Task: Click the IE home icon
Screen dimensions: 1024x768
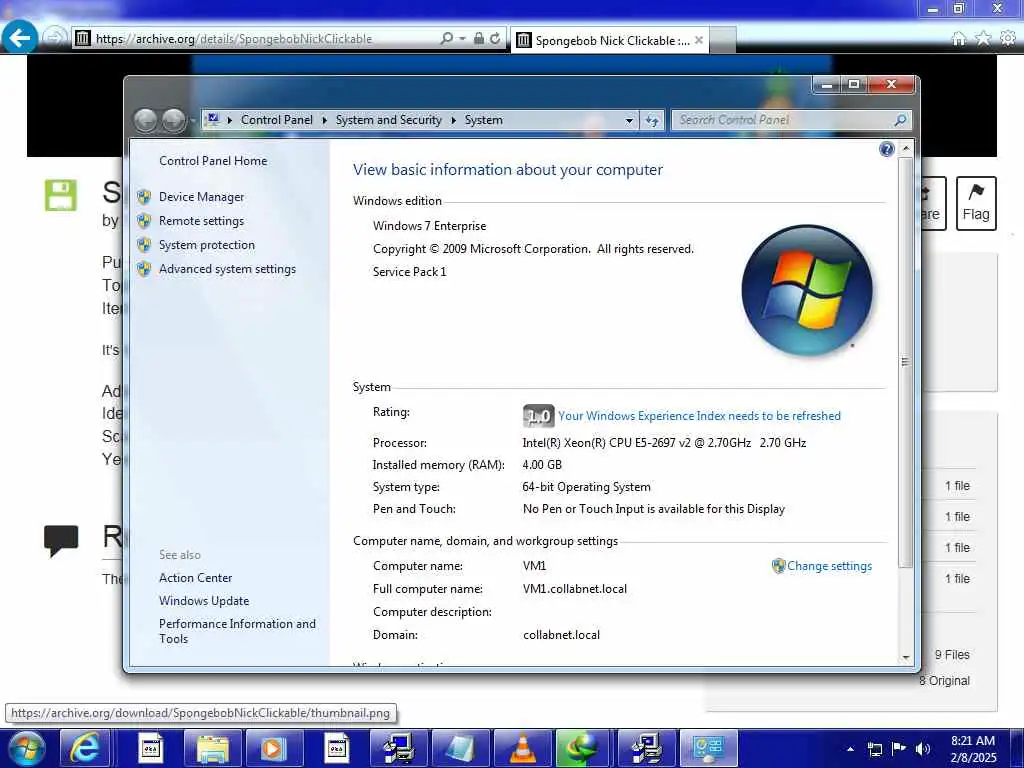Action: pyautogui.click(x=959, y=39)
